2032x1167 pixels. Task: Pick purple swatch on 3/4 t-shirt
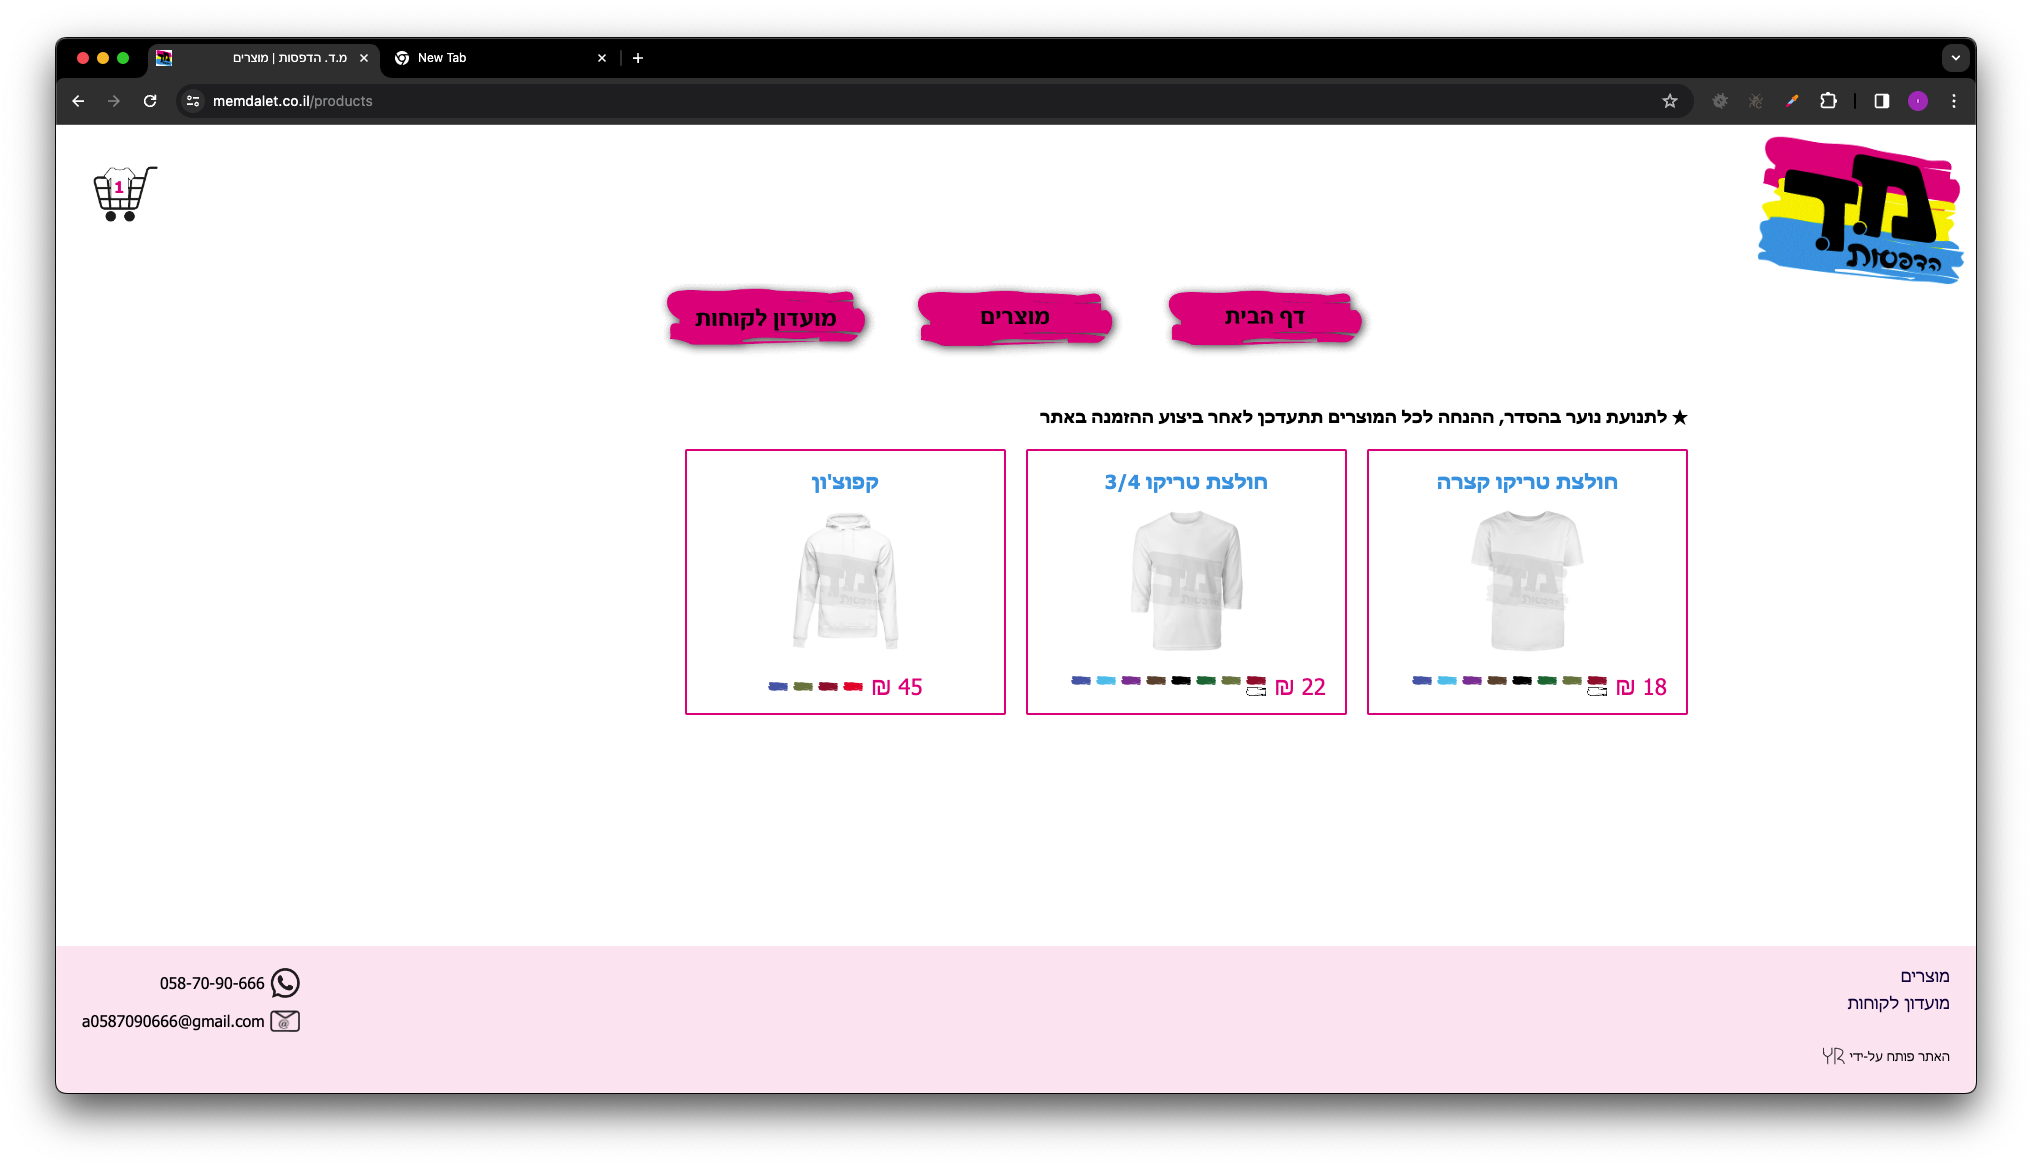coord(1131,680)
